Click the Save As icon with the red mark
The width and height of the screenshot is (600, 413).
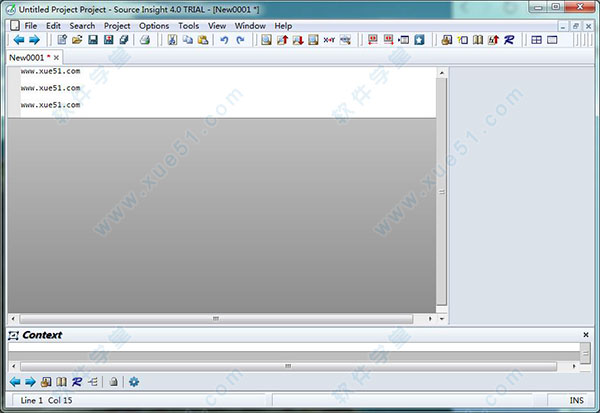108,40
